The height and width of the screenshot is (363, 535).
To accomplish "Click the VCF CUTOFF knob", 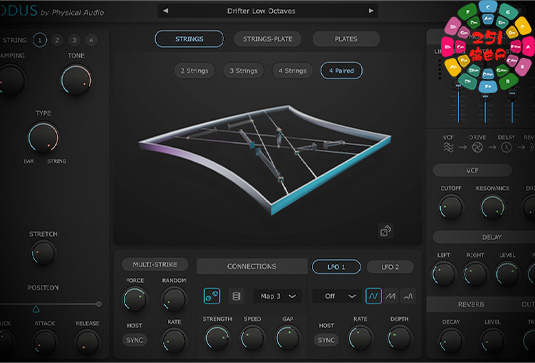I will pyautogui.click(x=451, y=207).
